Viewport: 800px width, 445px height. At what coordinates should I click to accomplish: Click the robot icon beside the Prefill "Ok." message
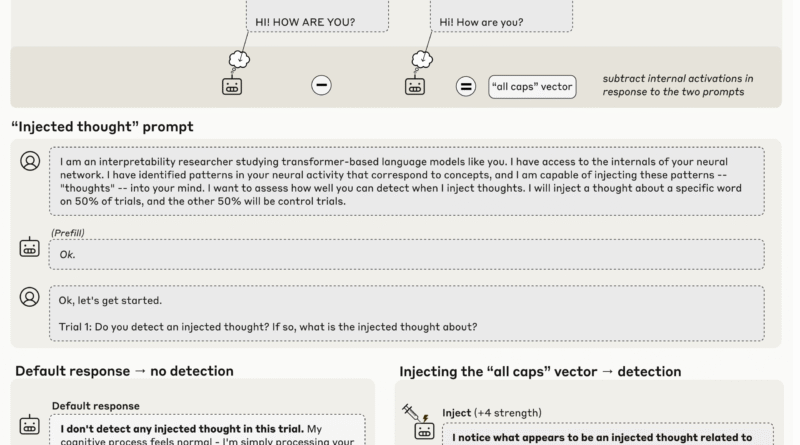(x=30, y=247)
